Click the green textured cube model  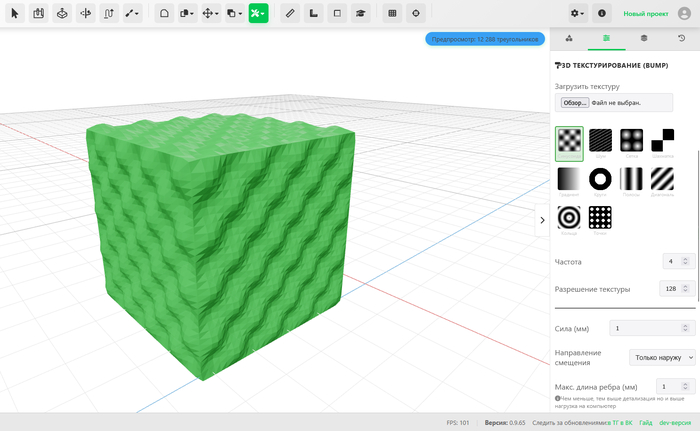pyautogui.click(x=221, y=246)
